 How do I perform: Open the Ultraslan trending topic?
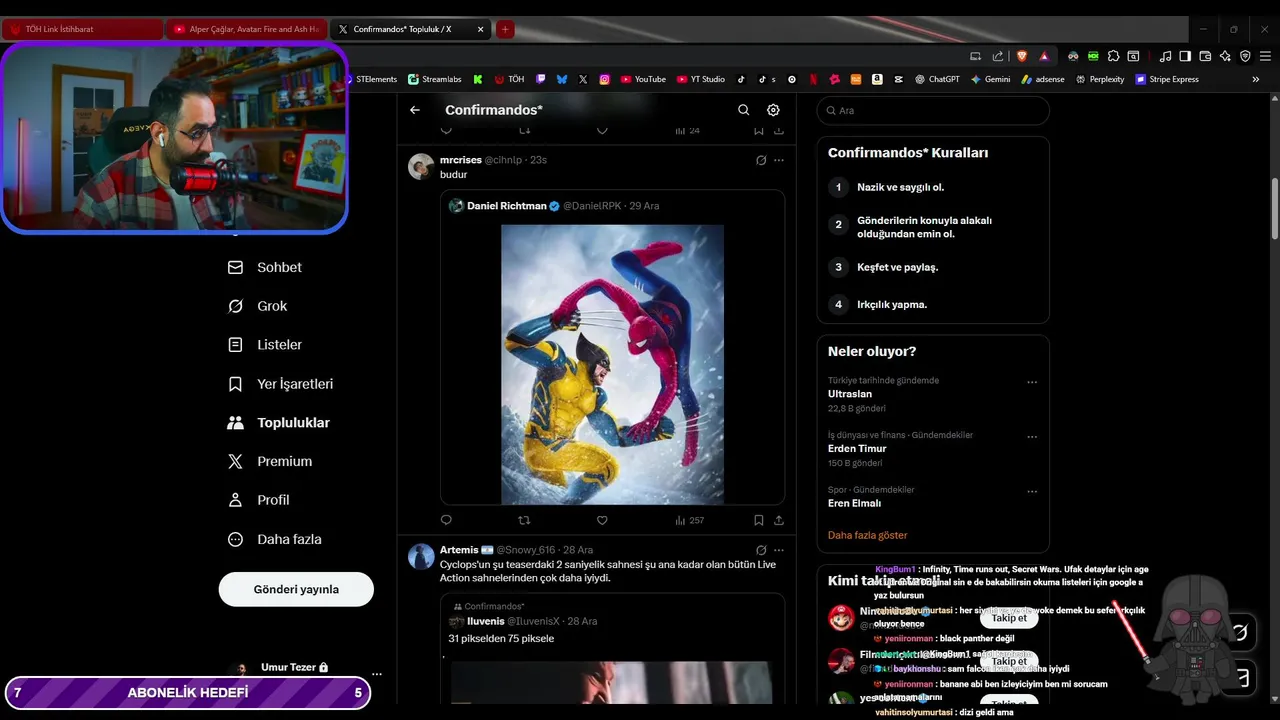coord(850,394)
